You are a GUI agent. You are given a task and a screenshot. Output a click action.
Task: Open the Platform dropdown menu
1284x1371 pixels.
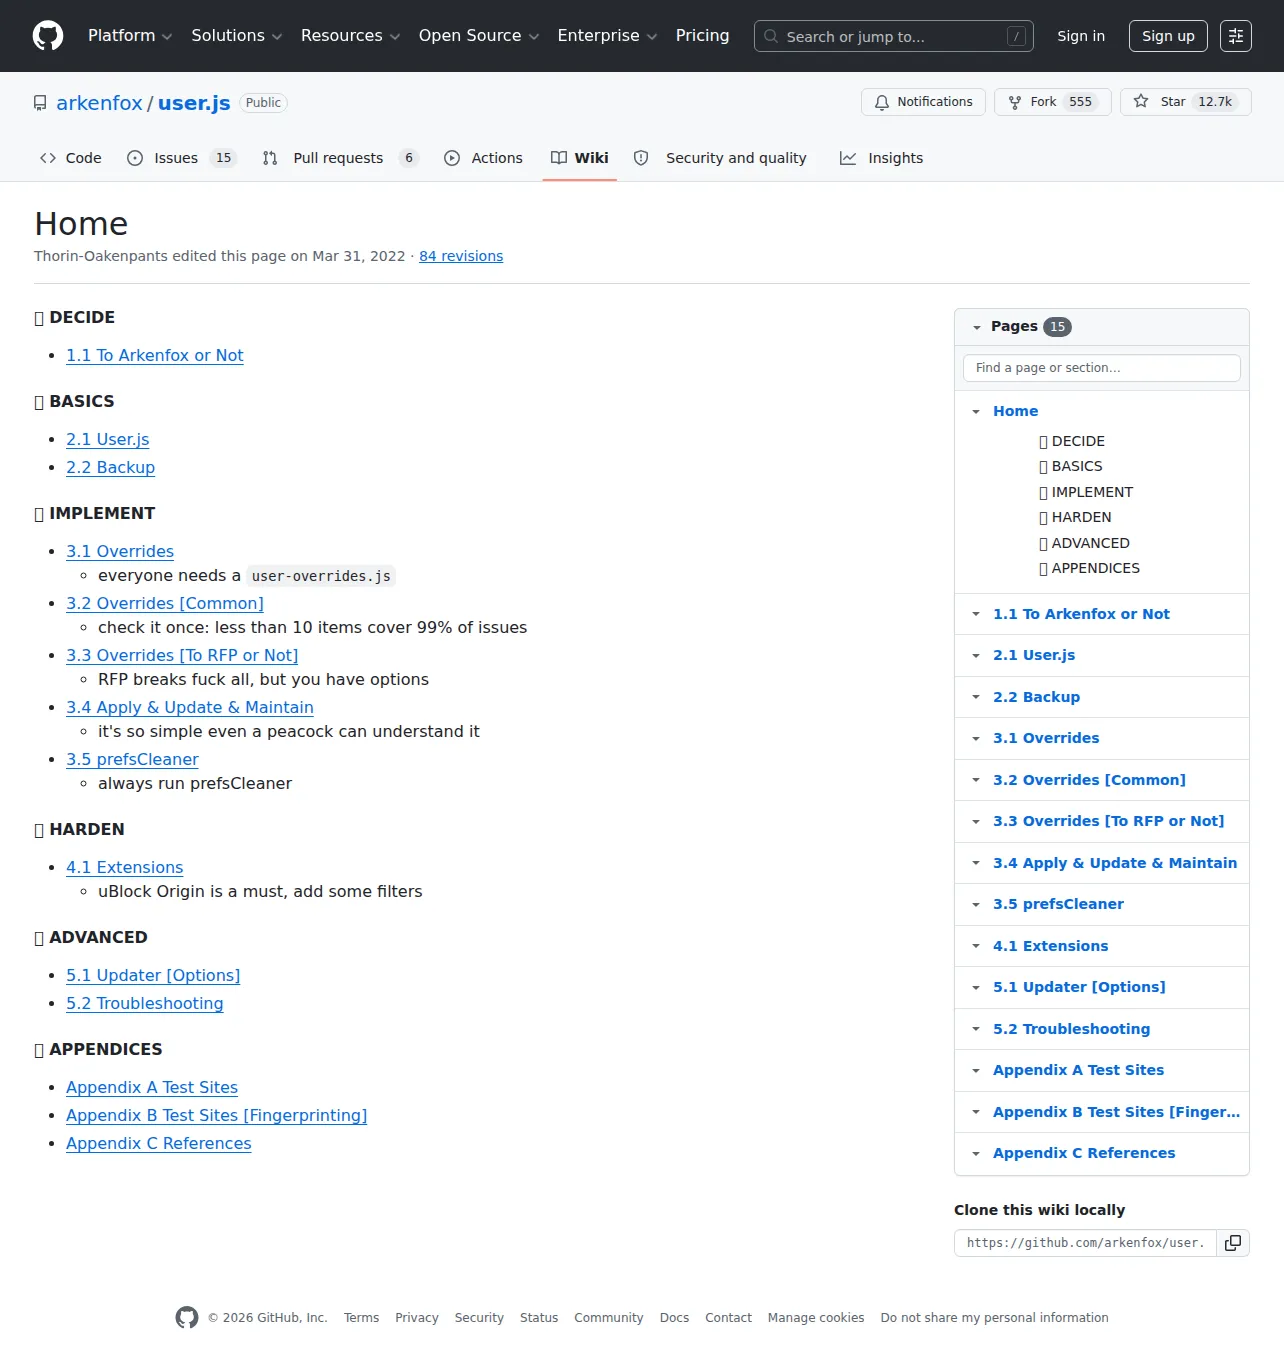pyautogui.click(x=130, y=36)
